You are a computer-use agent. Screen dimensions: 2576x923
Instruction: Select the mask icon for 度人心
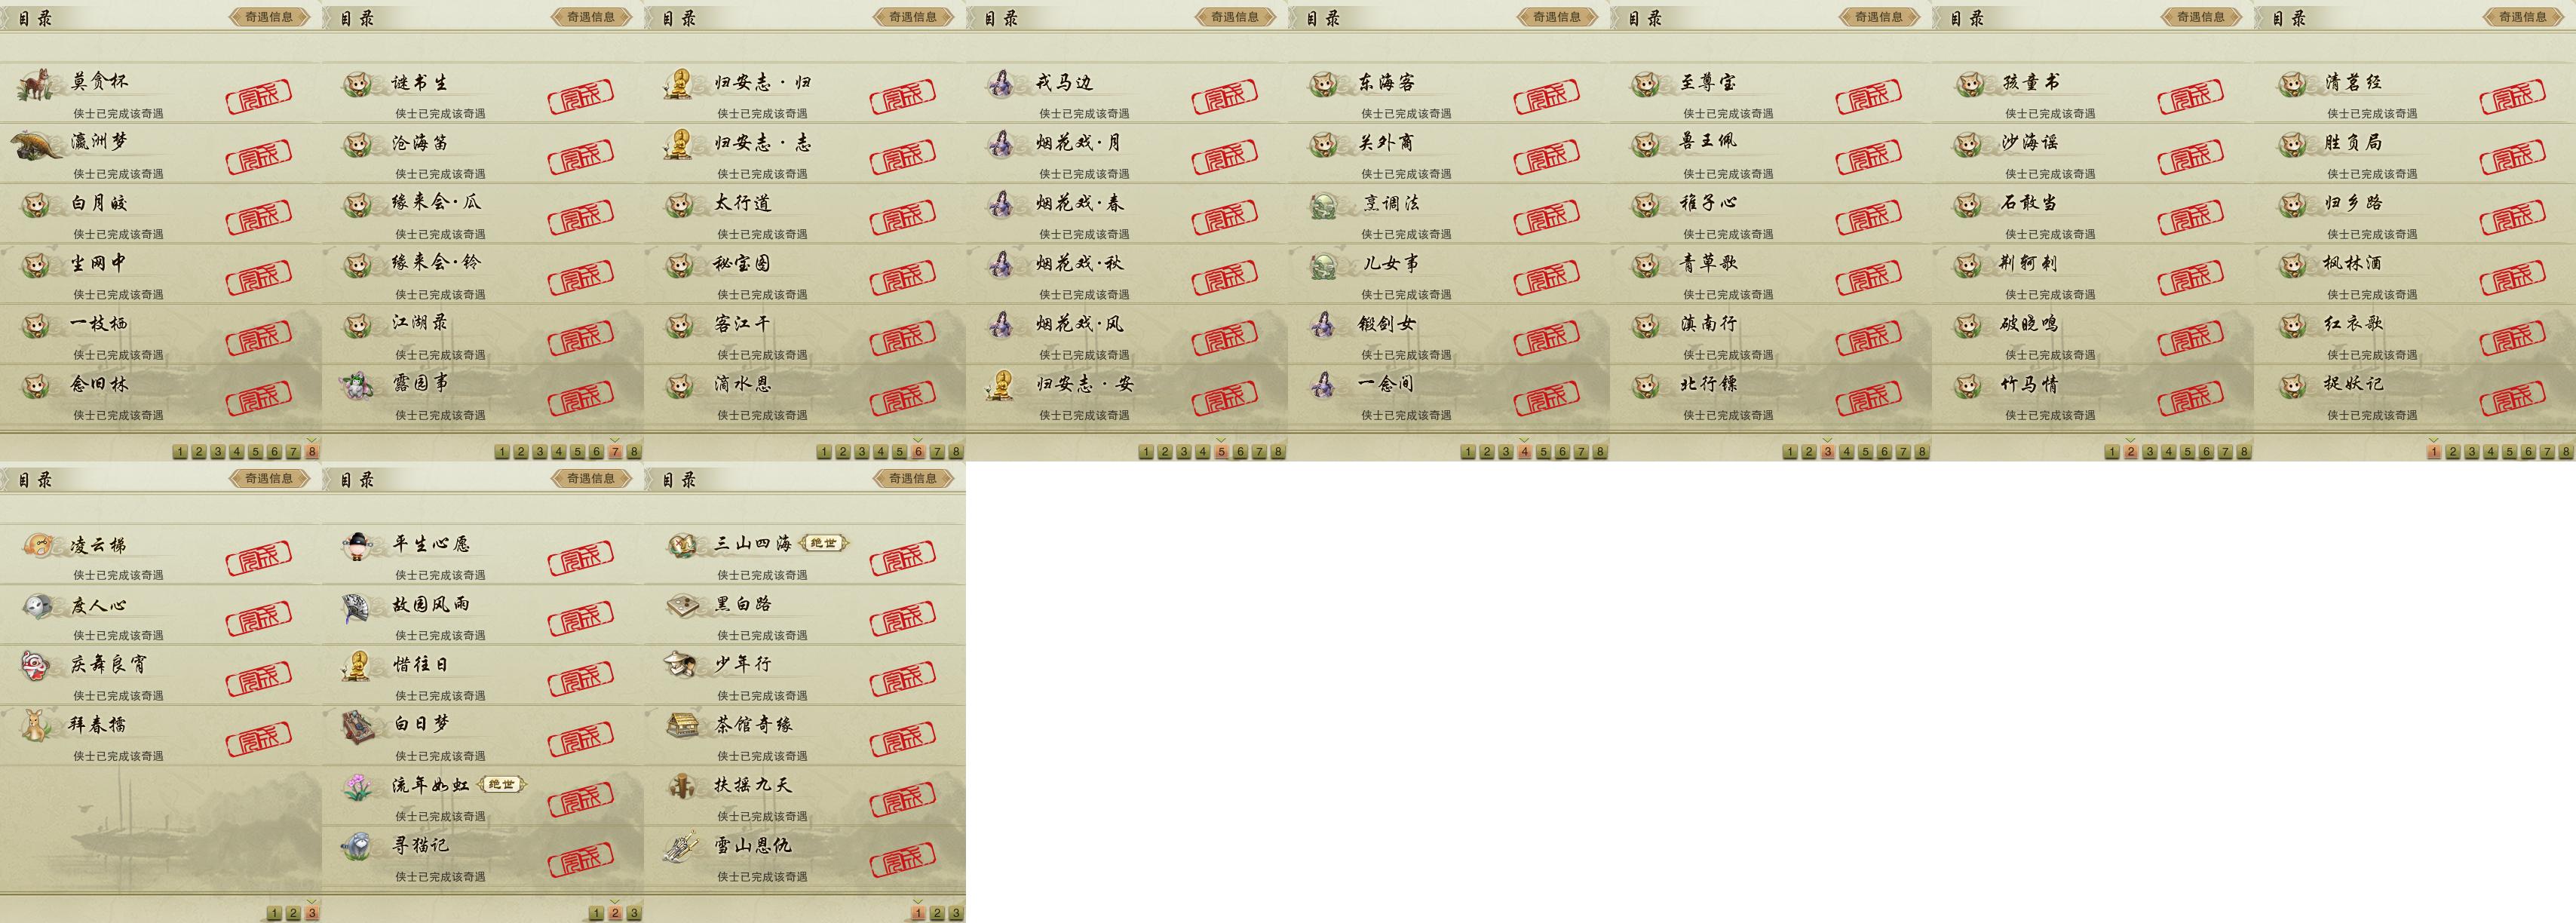coord(37,606)
